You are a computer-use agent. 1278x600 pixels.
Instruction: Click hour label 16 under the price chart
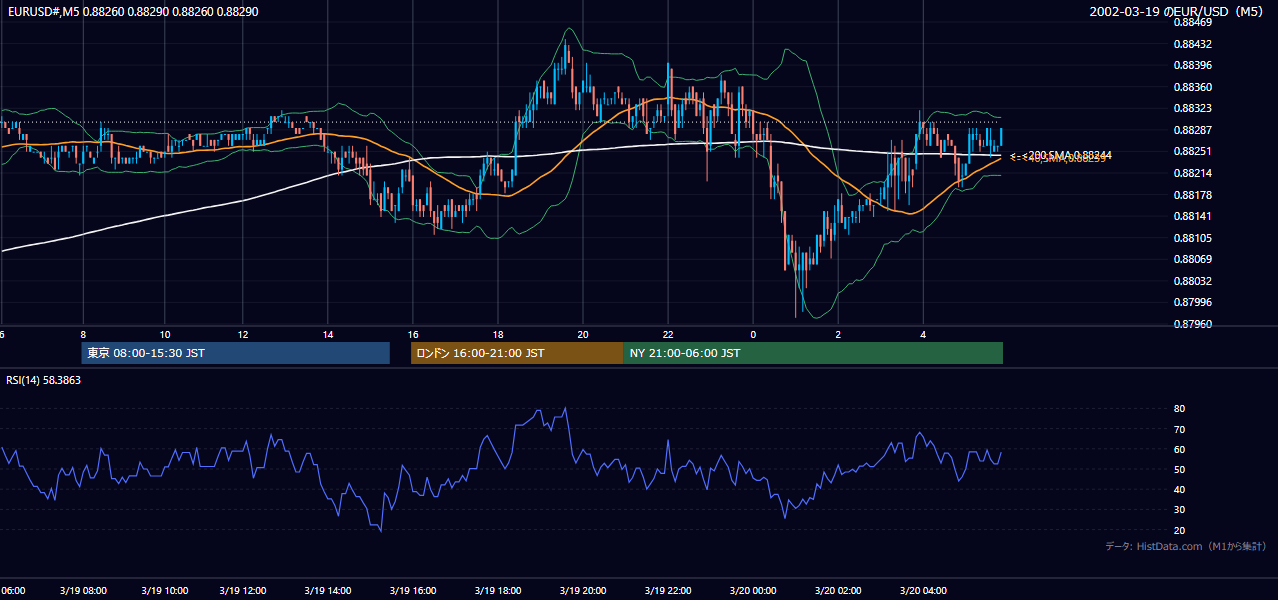point(413,334)
